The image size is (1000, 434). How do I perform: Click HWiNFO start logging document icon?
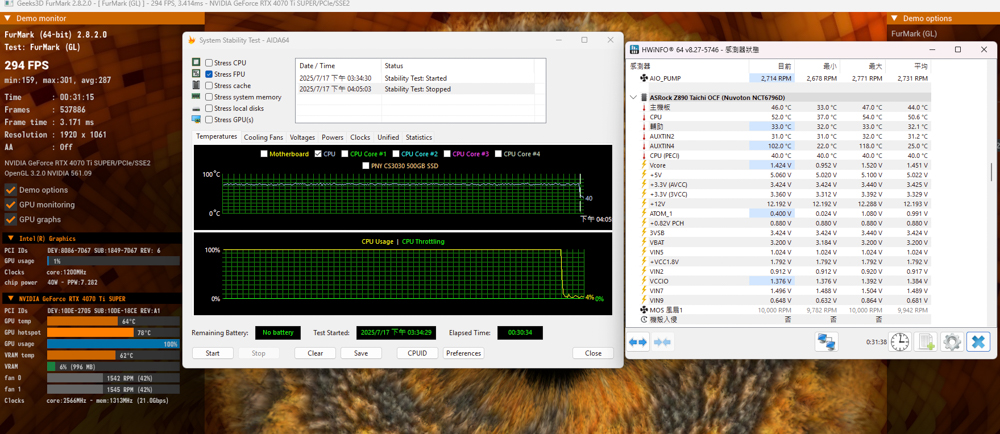tap(925, 342)
